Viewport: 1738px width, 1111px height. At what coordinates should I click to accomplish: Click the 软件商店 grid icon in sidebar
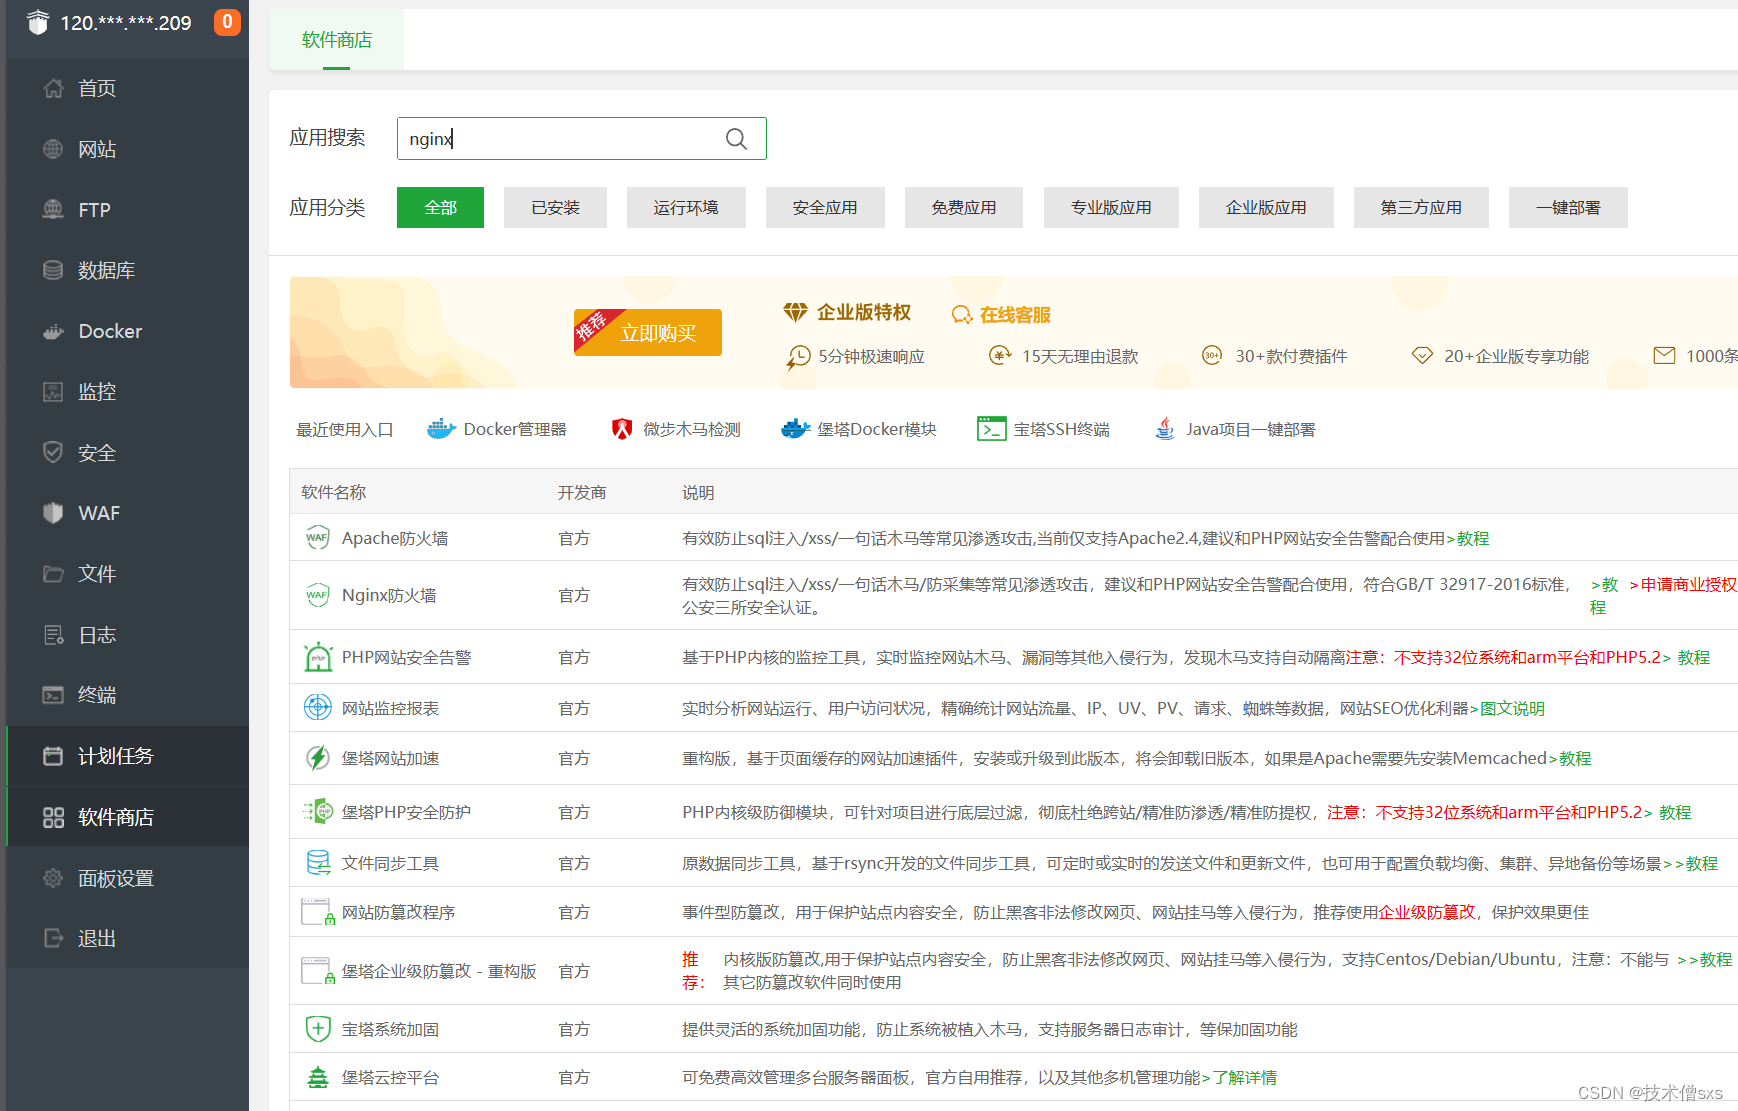(53, 817)
